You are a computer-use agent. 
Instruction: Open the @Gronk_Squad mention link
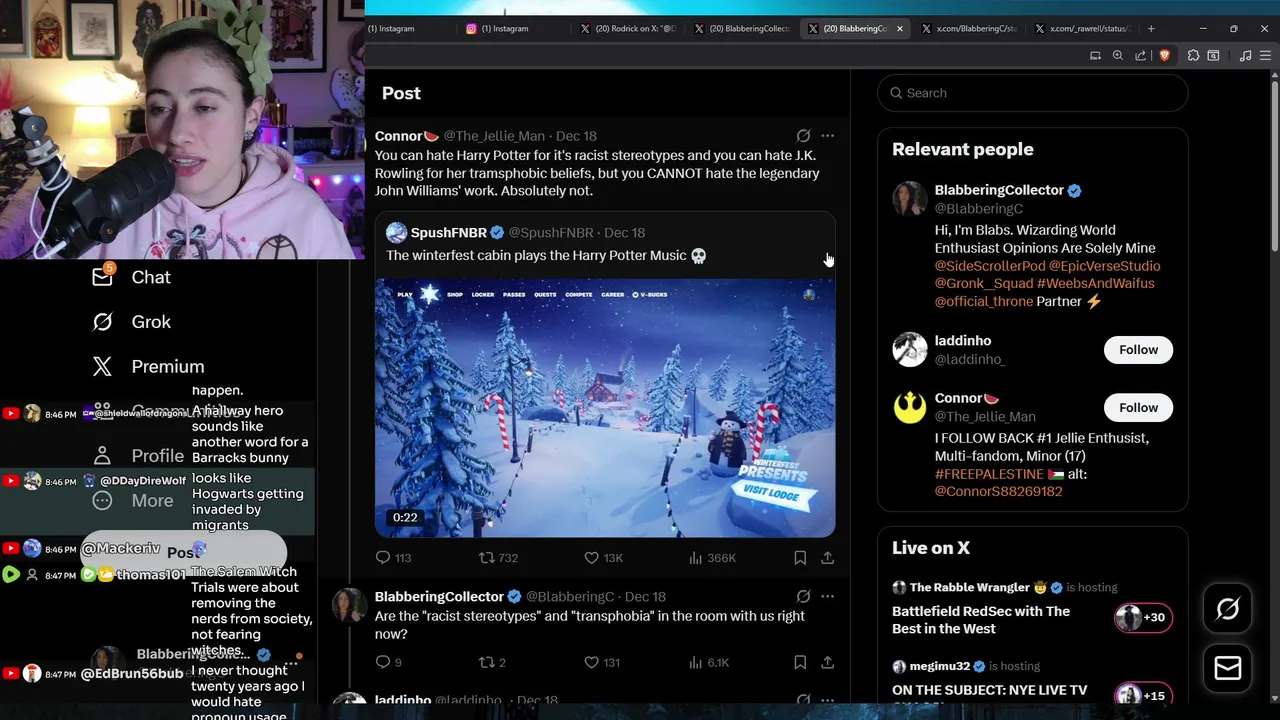(x=984, y=283)
